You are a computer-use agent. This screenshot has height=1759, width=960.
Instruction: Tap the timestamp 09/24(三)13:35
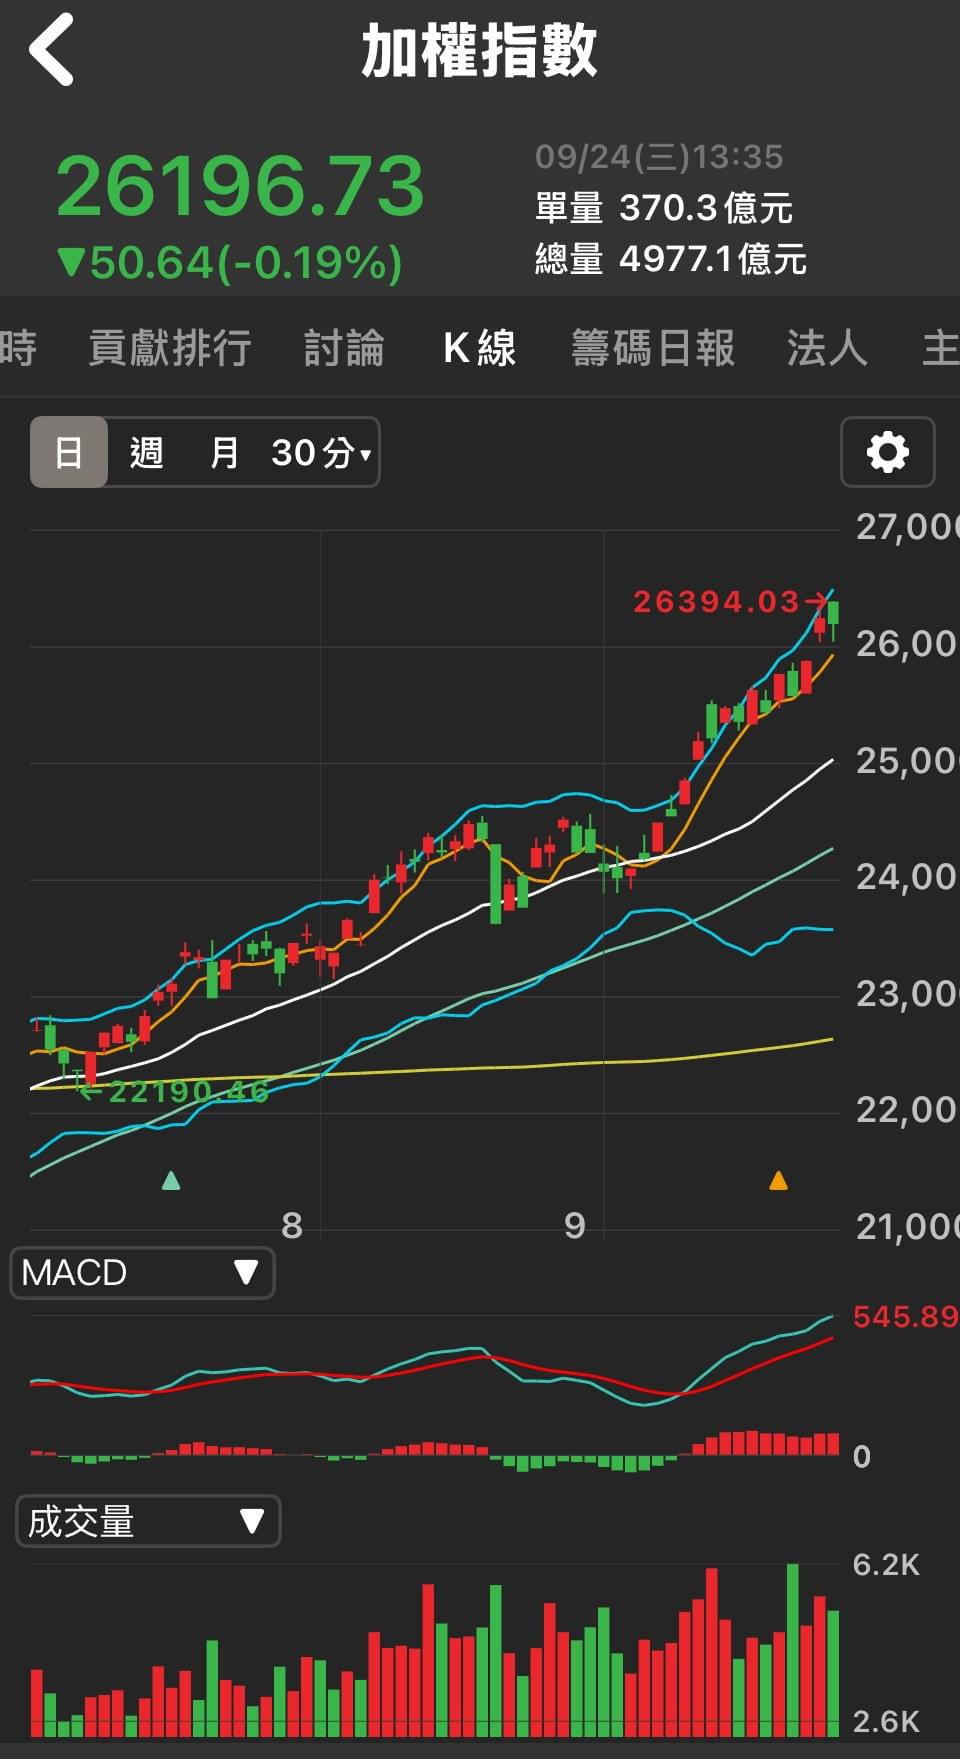click(x=659, y=157)
